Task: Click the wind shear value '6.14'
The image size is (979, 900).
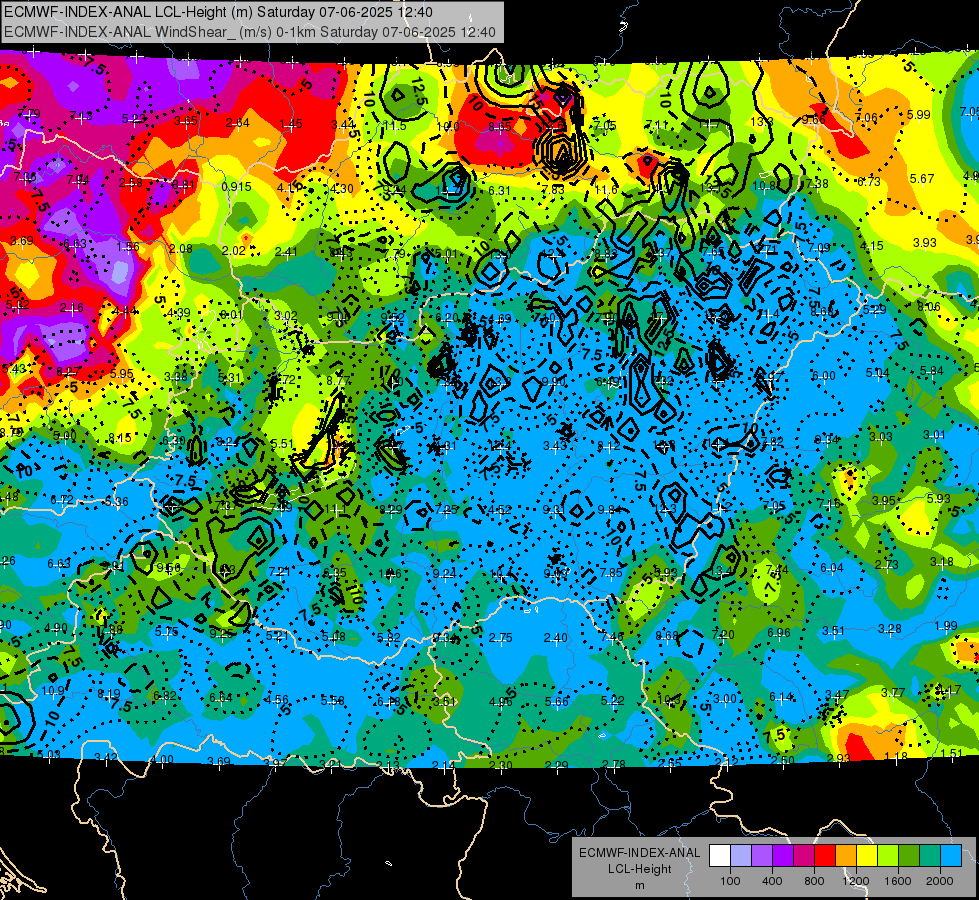Action: tap(781, 697)
